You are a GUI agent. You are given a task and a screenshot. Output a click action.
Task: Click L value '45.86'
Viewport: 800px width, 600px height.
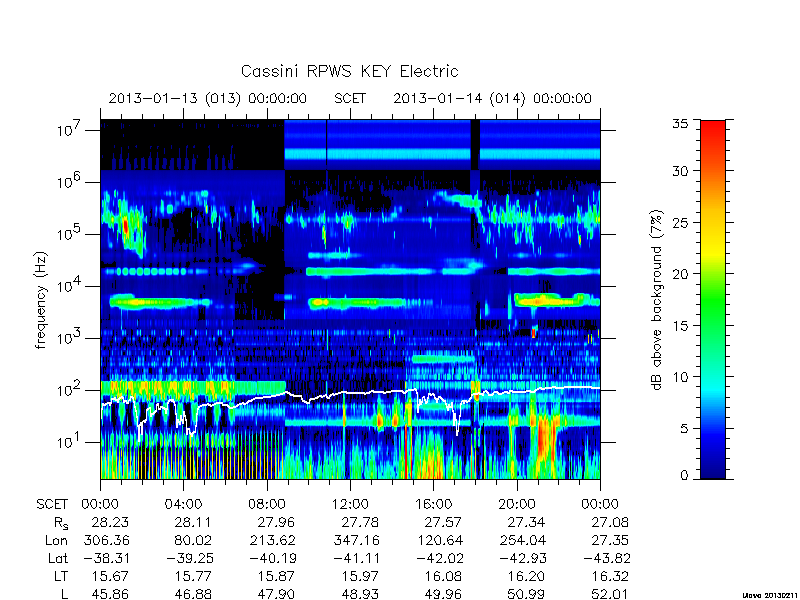point(110,594)
